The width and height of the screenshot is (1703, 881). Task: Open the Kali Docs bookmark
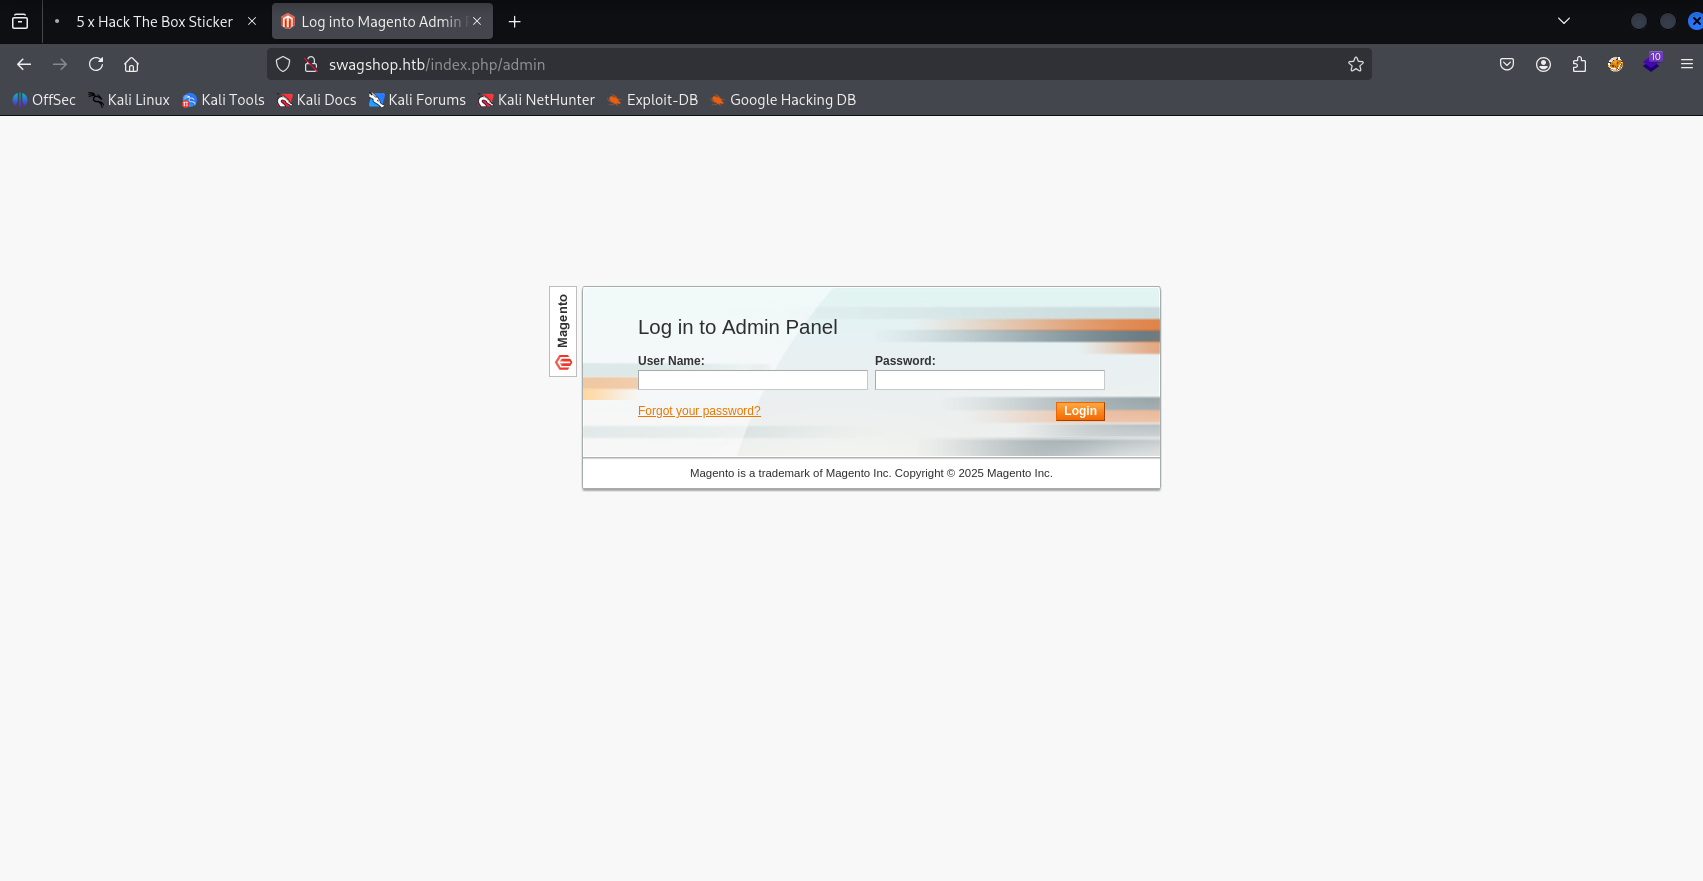coord(317,100)
